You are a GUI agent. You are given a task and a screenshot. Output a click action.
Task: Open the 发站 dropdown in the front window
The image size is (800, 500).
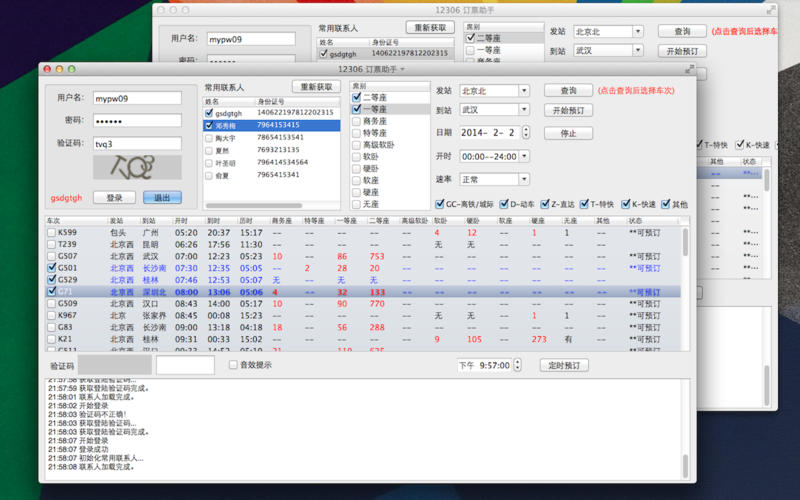coord(524,91)
